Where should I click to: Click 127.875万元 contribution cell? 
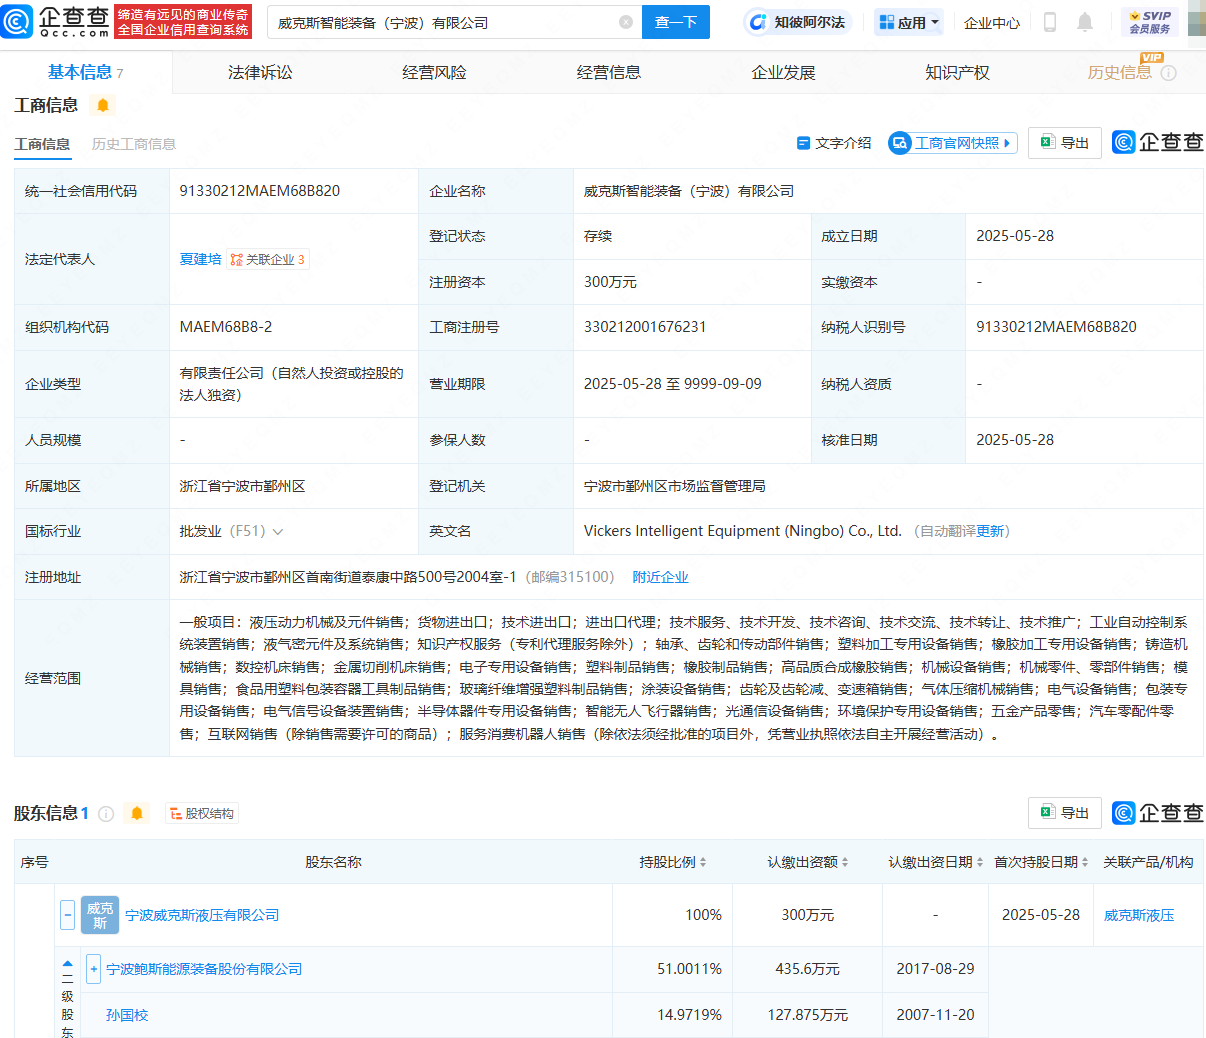[808, 1015]
